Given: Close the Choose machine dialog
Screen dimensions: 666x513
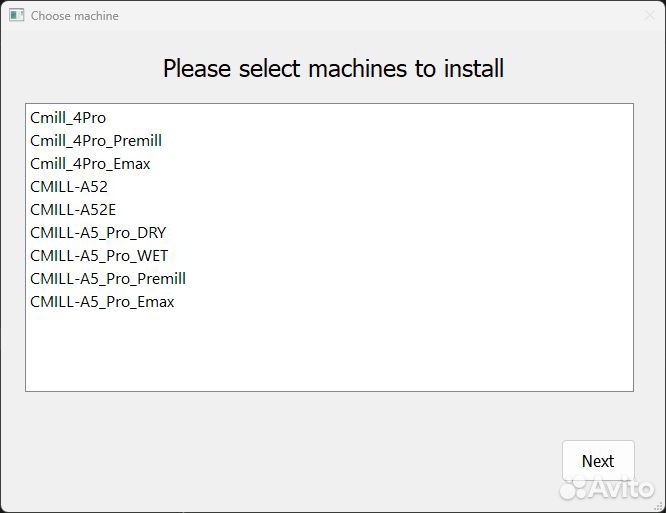Looking at the screenshot, I should (x=649, y=16).
